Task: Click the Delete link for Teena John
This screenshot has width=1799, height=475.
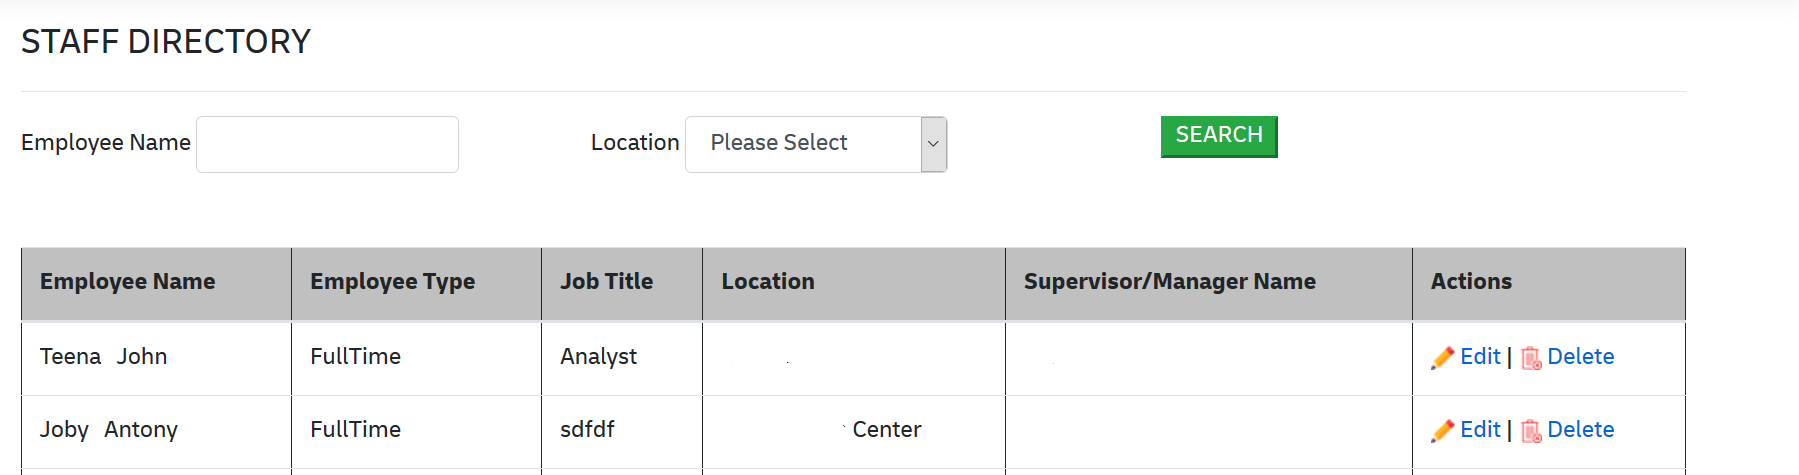Action: [1580, 357]
